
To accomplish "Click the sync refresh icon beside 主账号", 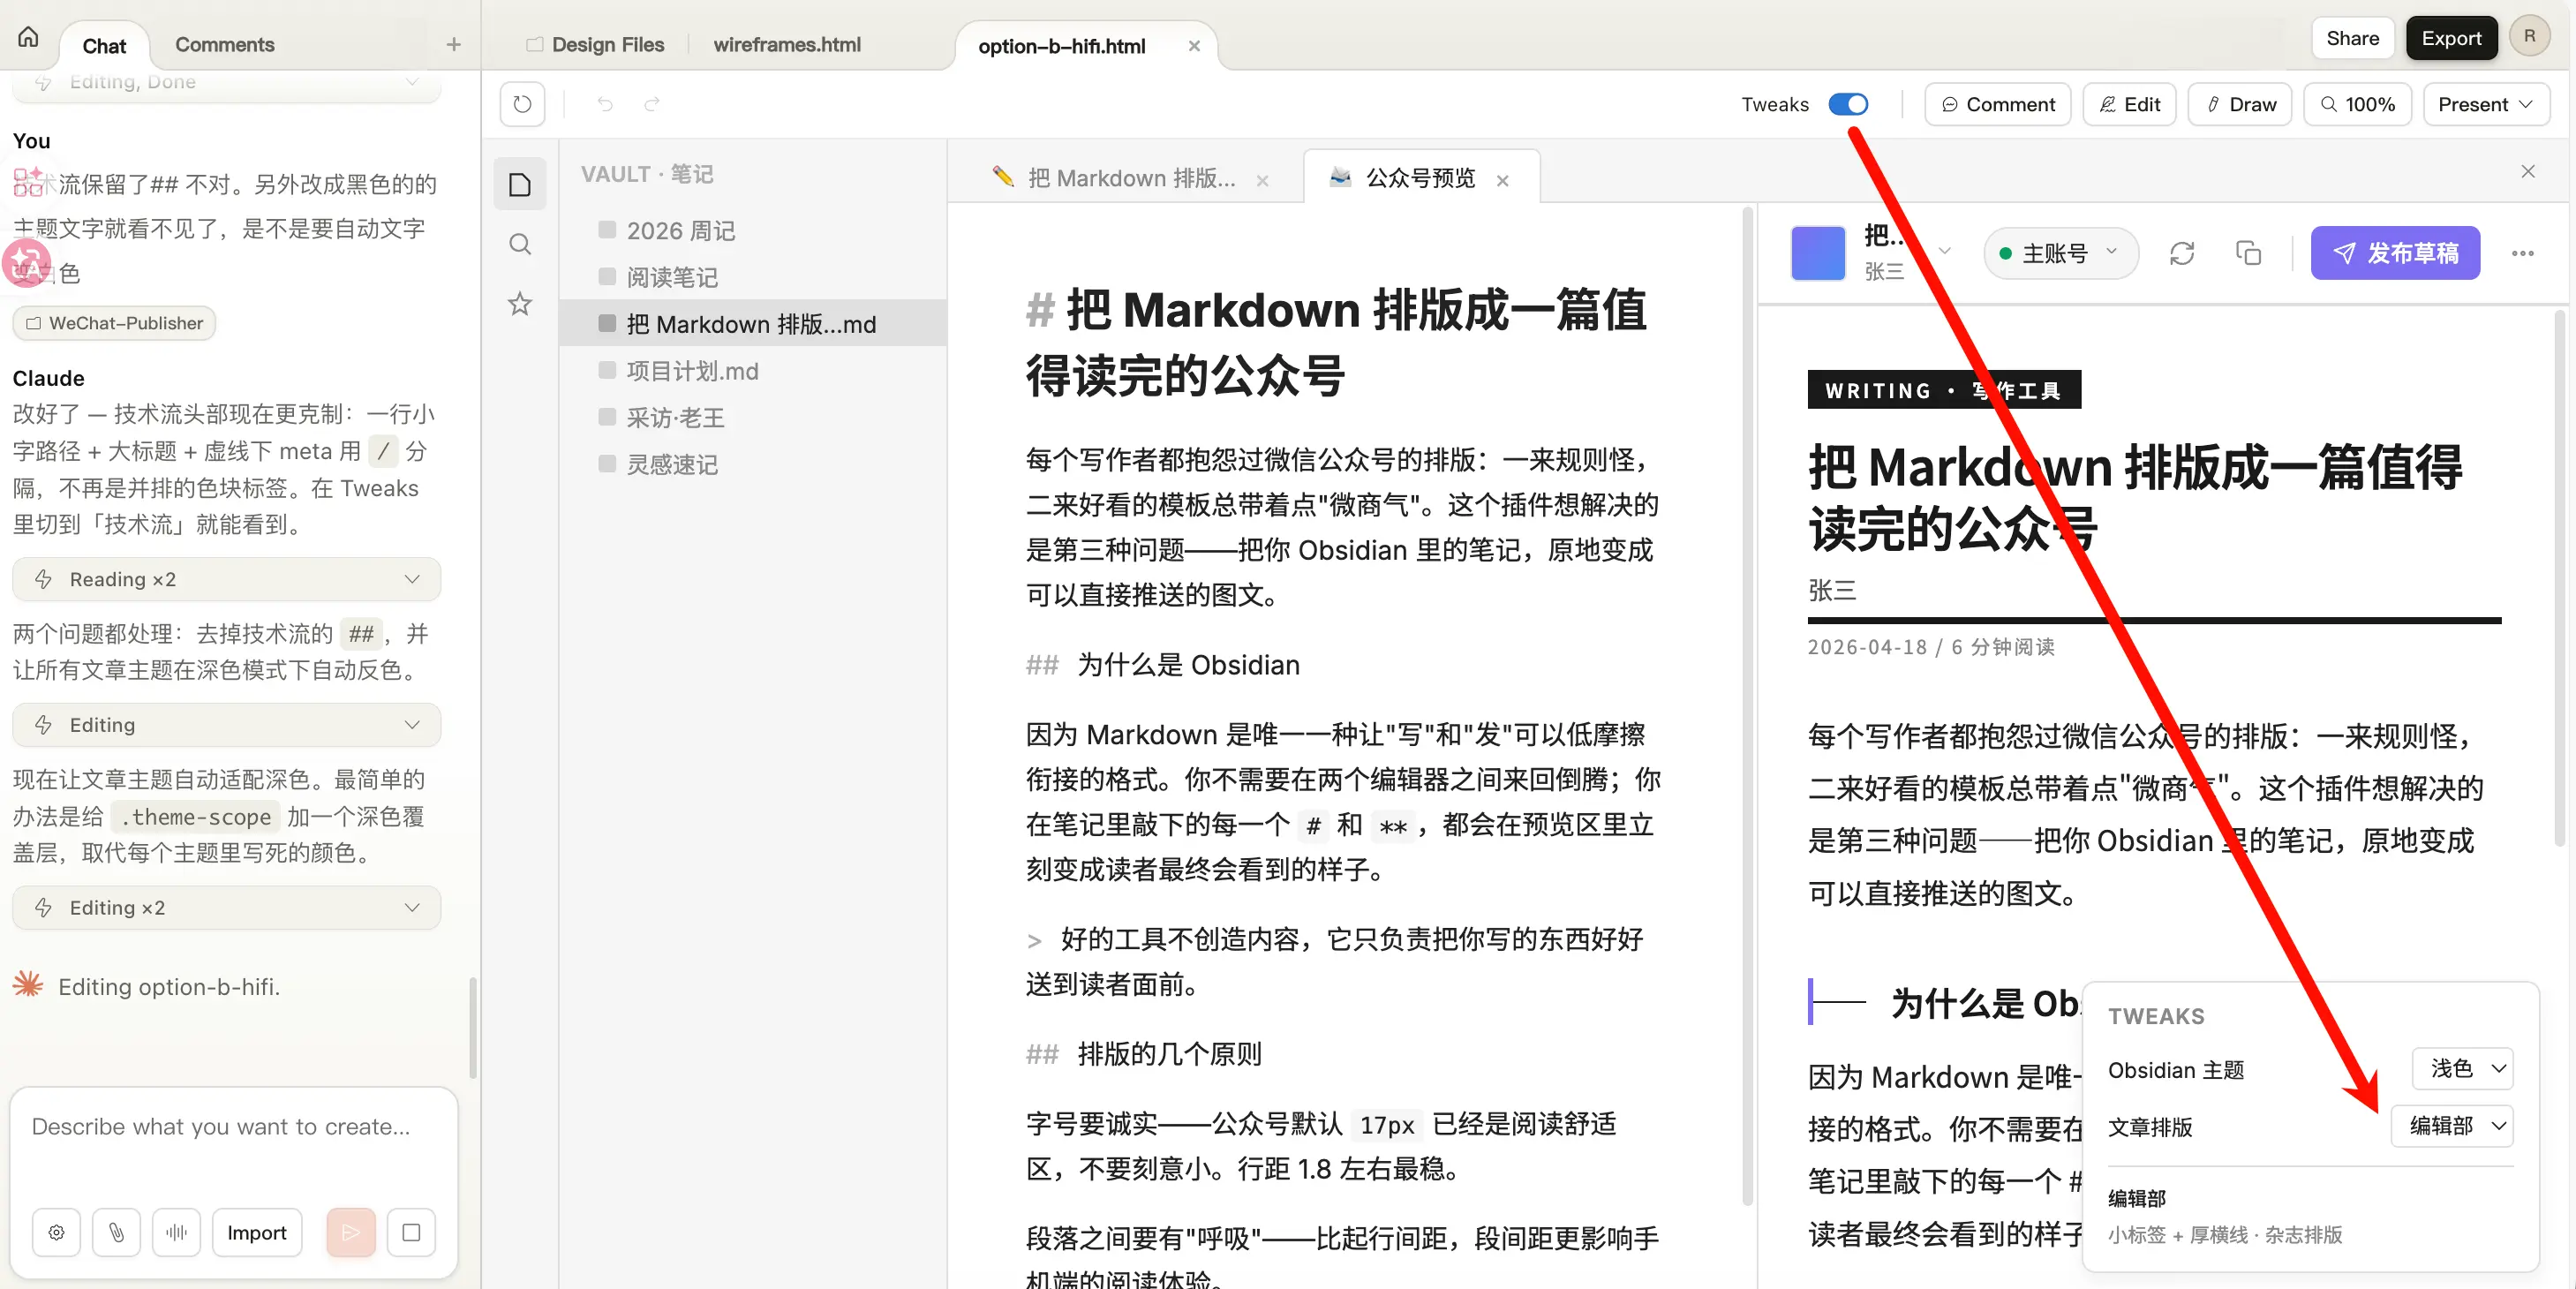I will pyautogui.click(x=2182, y=254).
